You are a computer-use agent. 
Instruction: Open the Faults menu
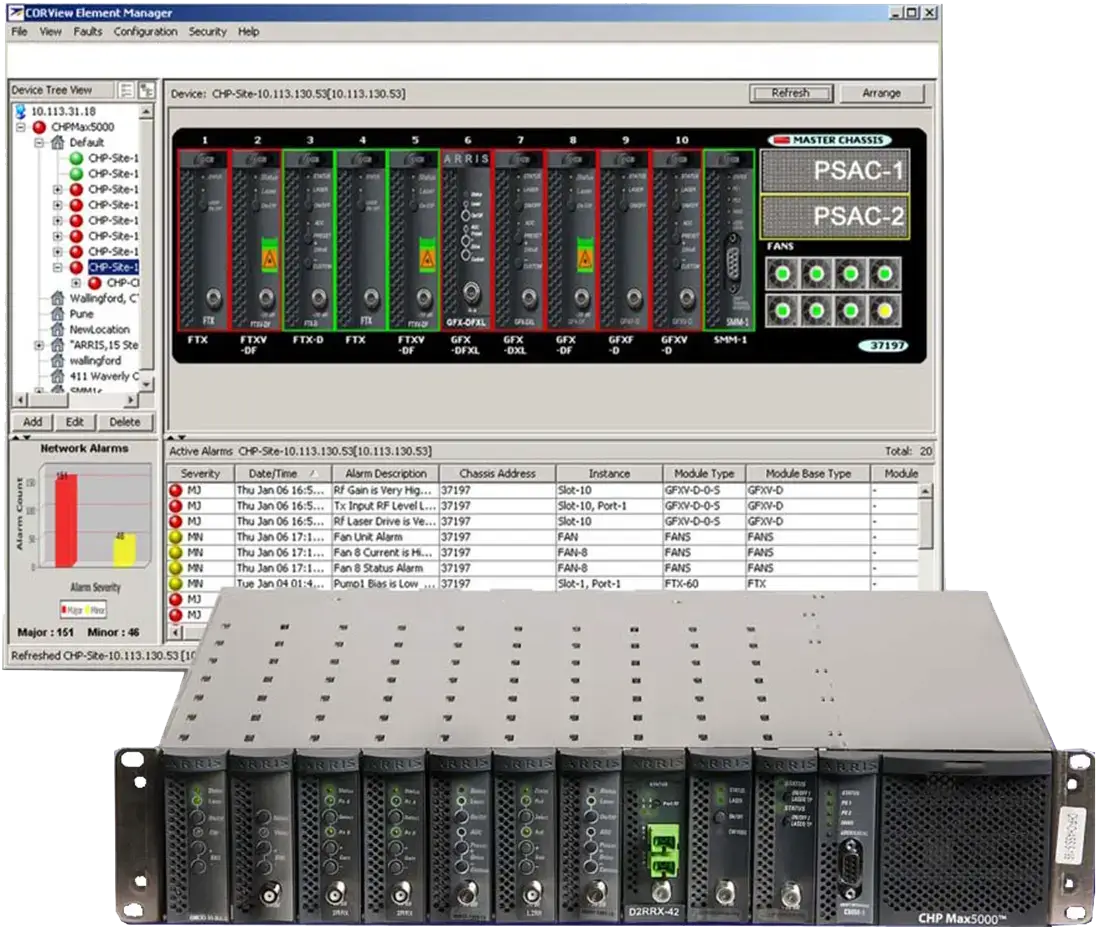pos(87,32)
